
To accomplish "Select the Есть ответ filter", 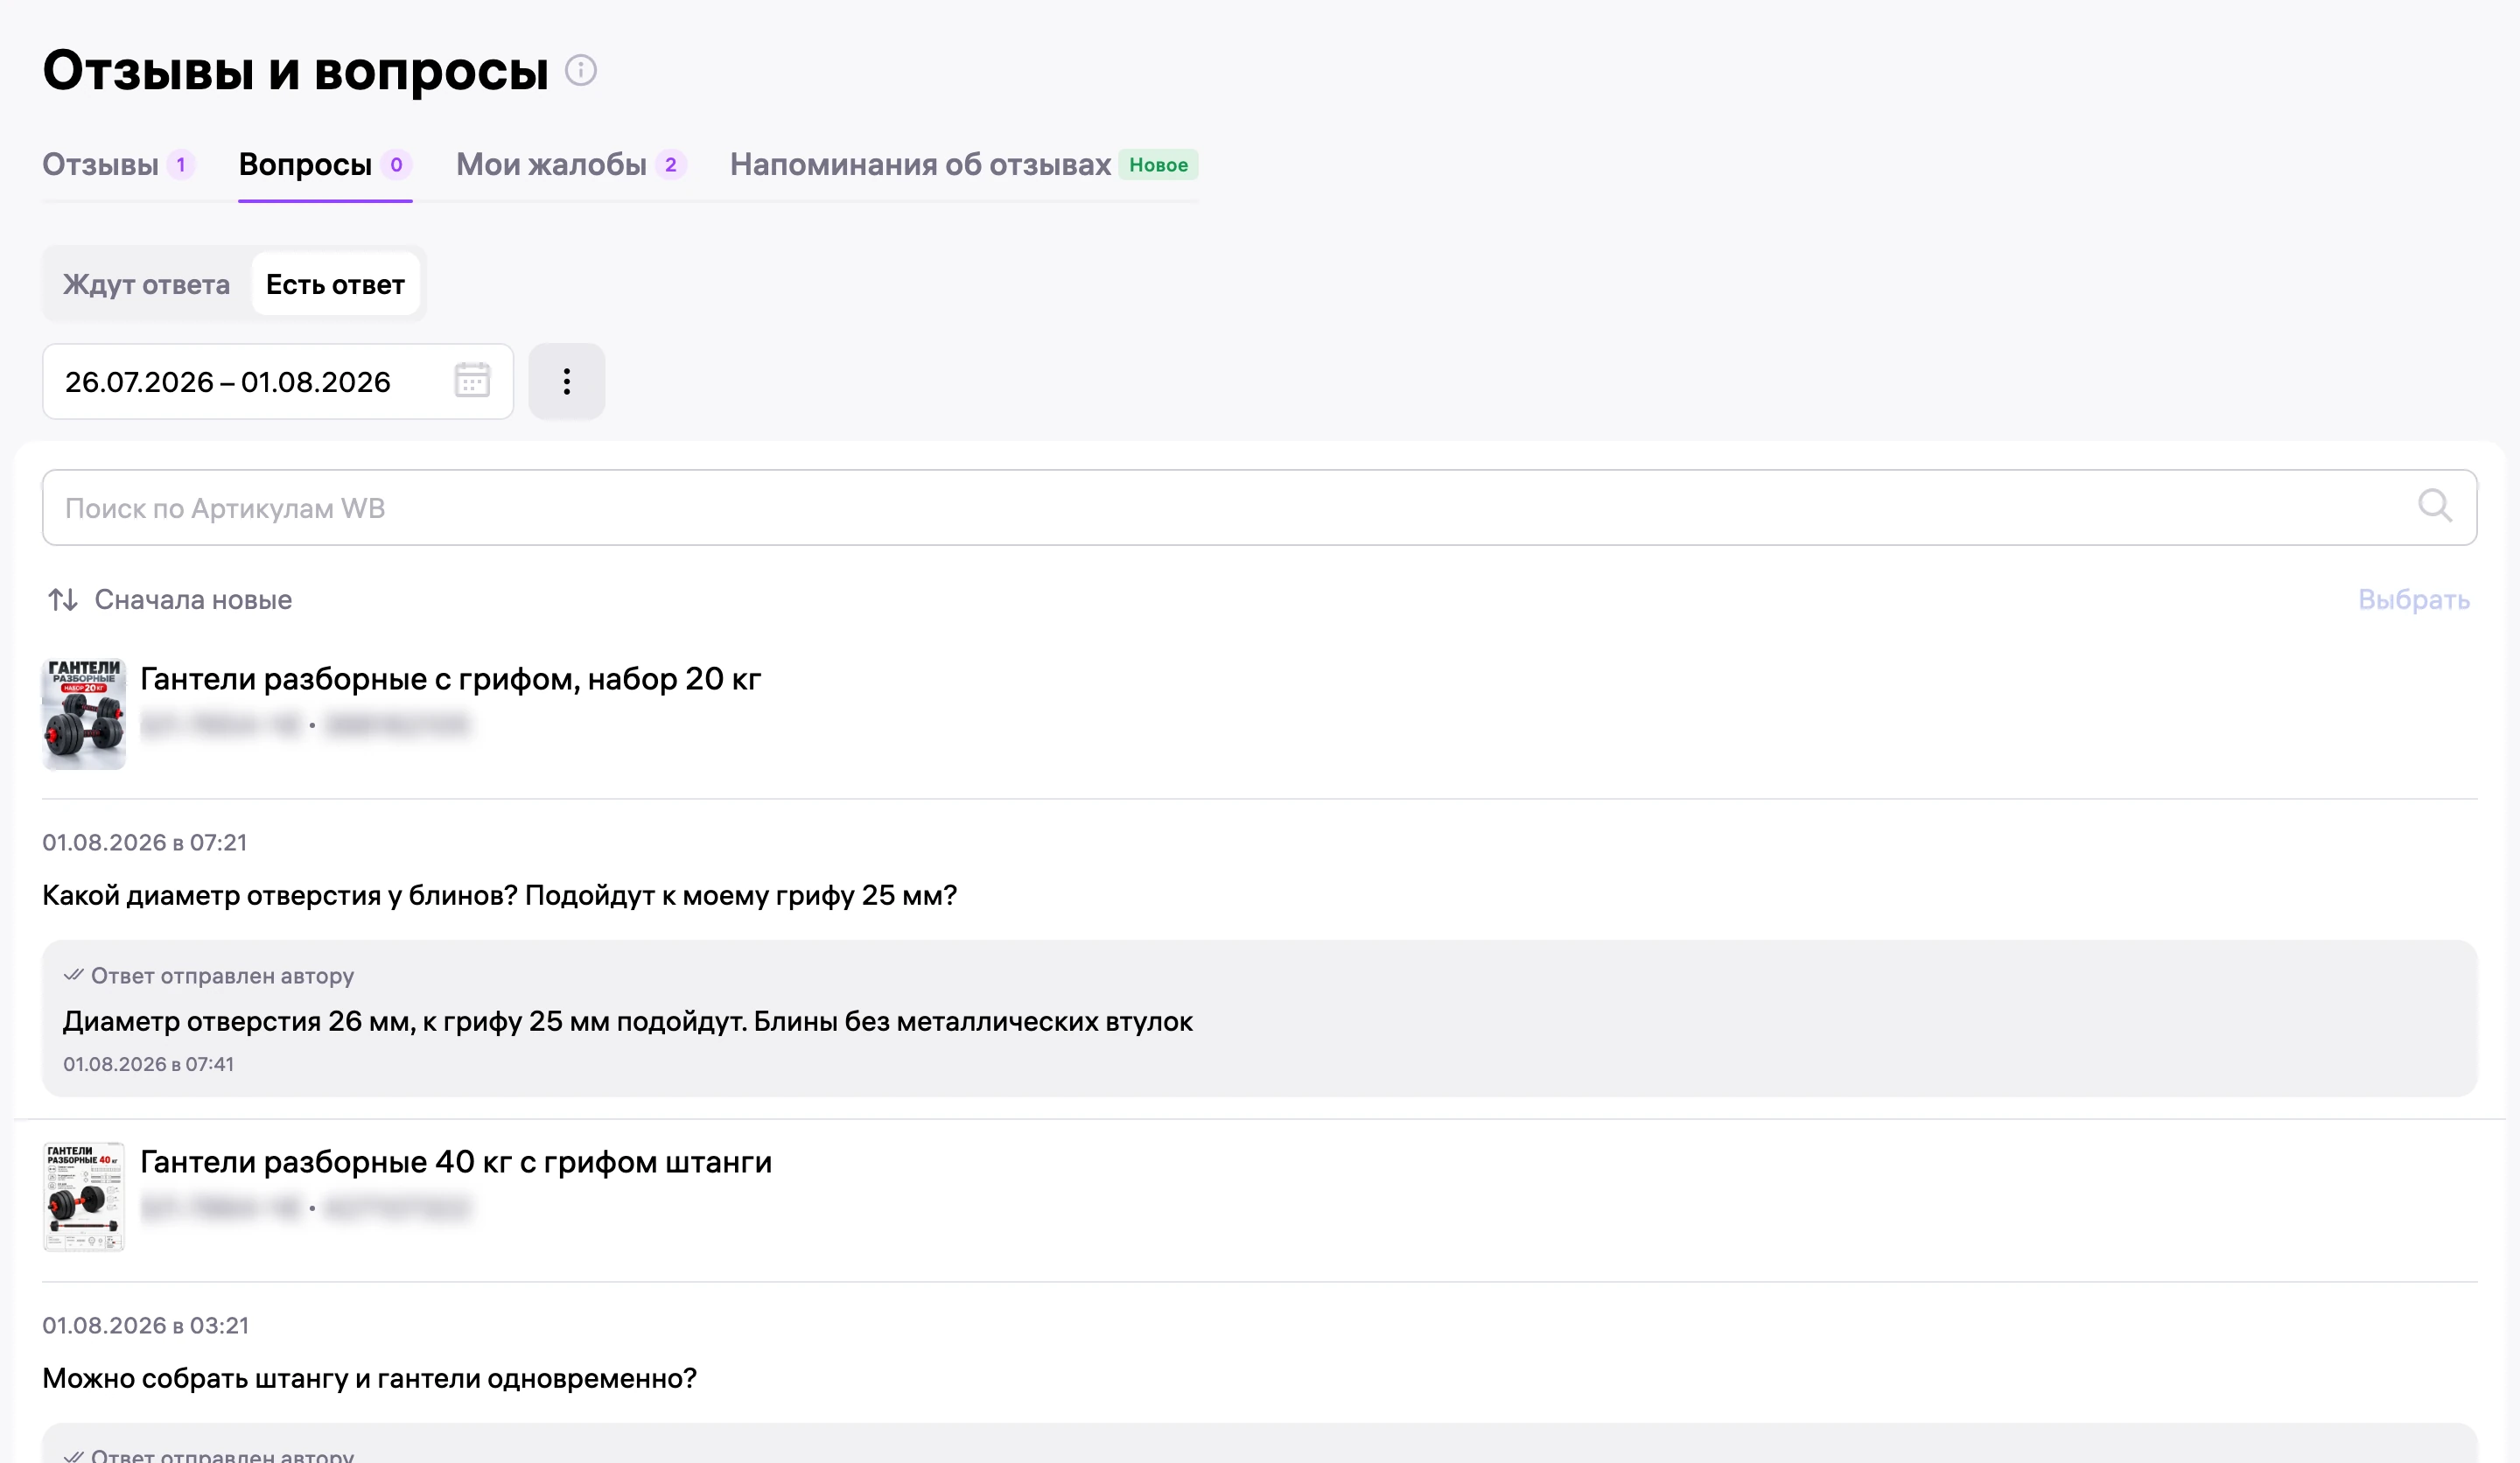I will point(335,284).
